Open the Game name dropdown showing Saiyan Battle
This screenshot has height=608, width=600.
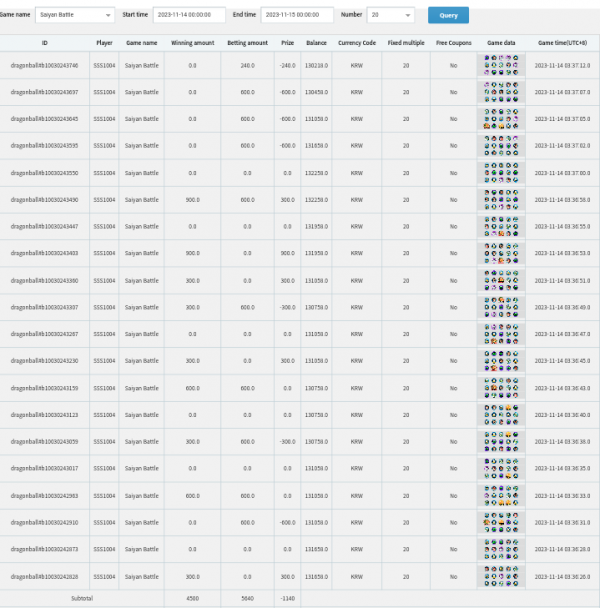tap(75, 15)
